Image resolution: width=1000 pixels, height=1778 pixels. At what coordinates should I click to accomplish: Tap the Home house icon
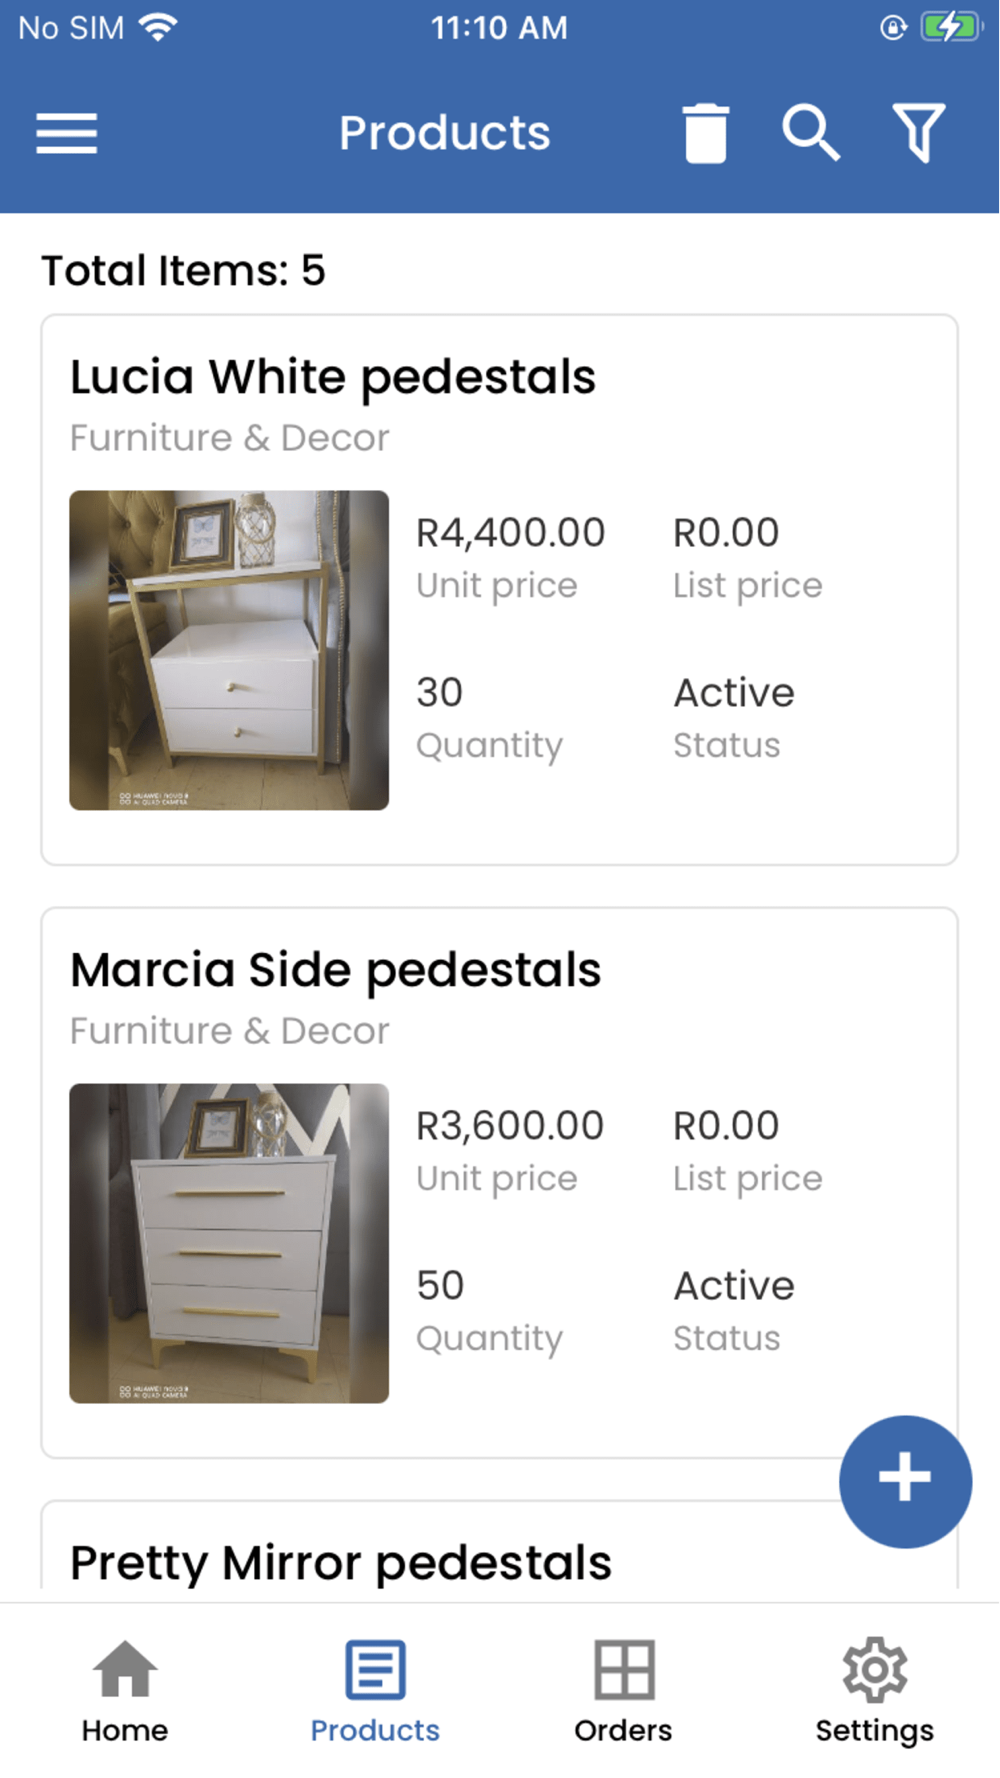(x=125, y=1670)
